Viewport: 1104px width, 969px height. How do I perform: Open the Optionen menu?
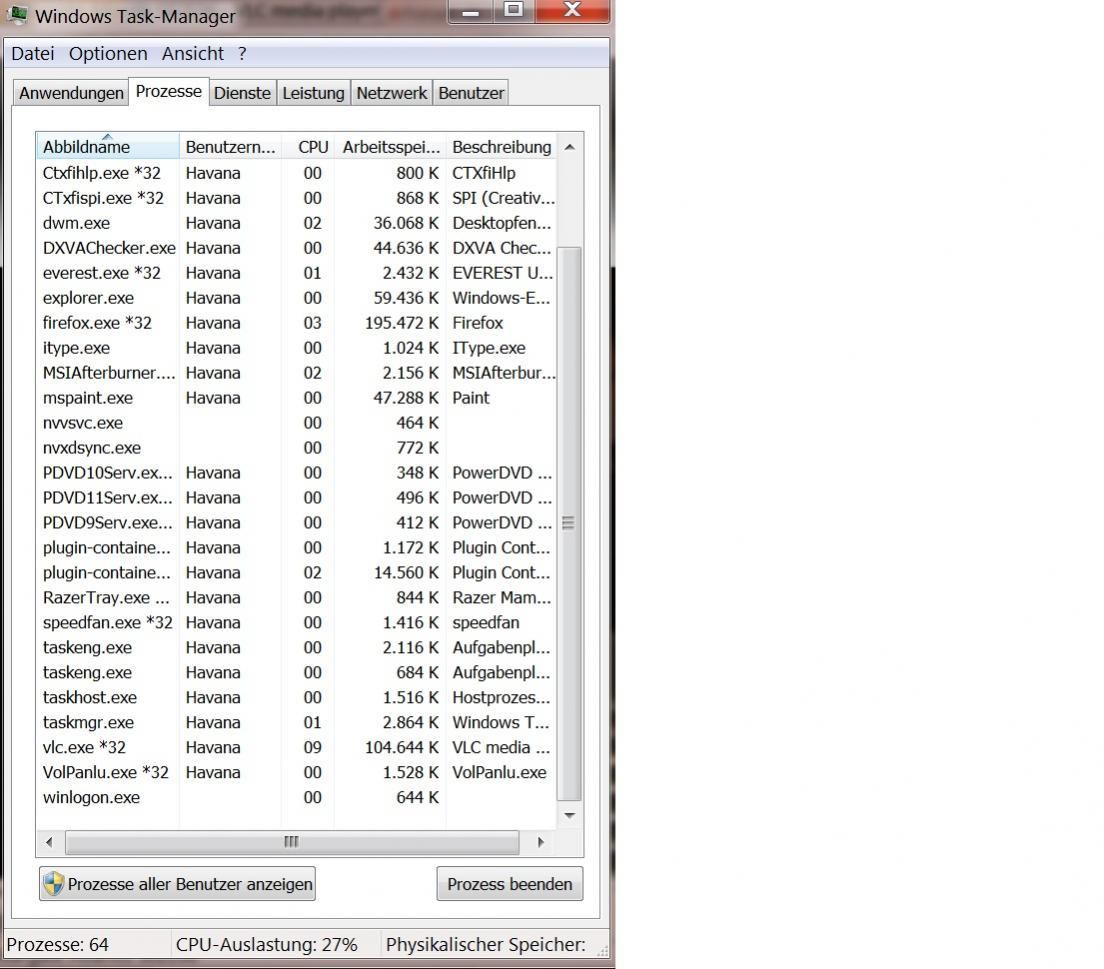point(108,54)
